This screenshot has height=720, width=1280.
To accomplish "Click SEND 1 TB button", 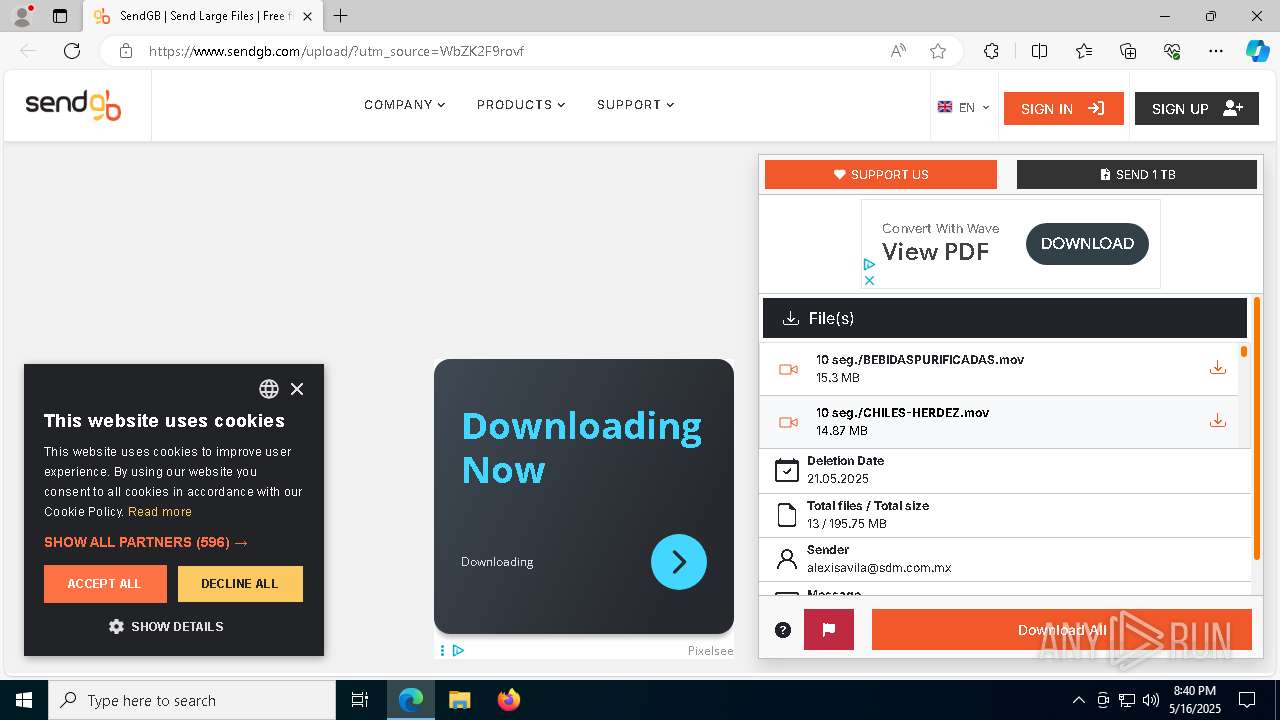I will (1137, 174).
